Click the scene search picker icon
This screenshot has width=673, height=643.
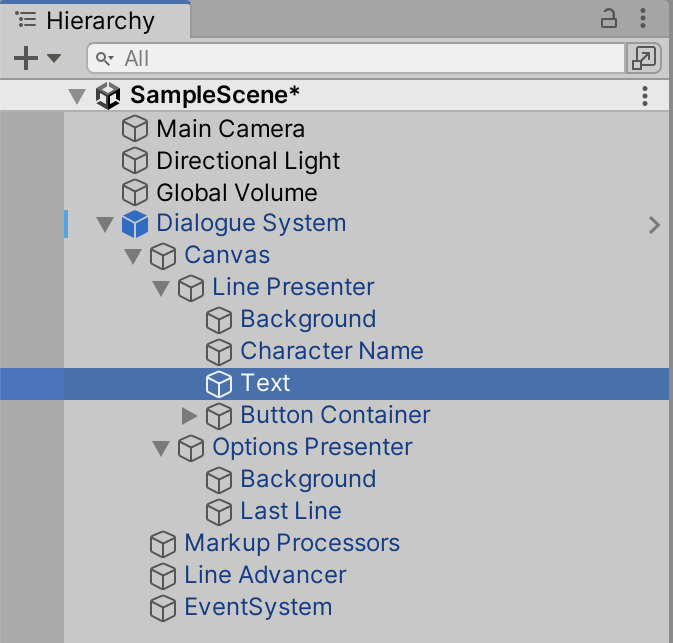641,58
